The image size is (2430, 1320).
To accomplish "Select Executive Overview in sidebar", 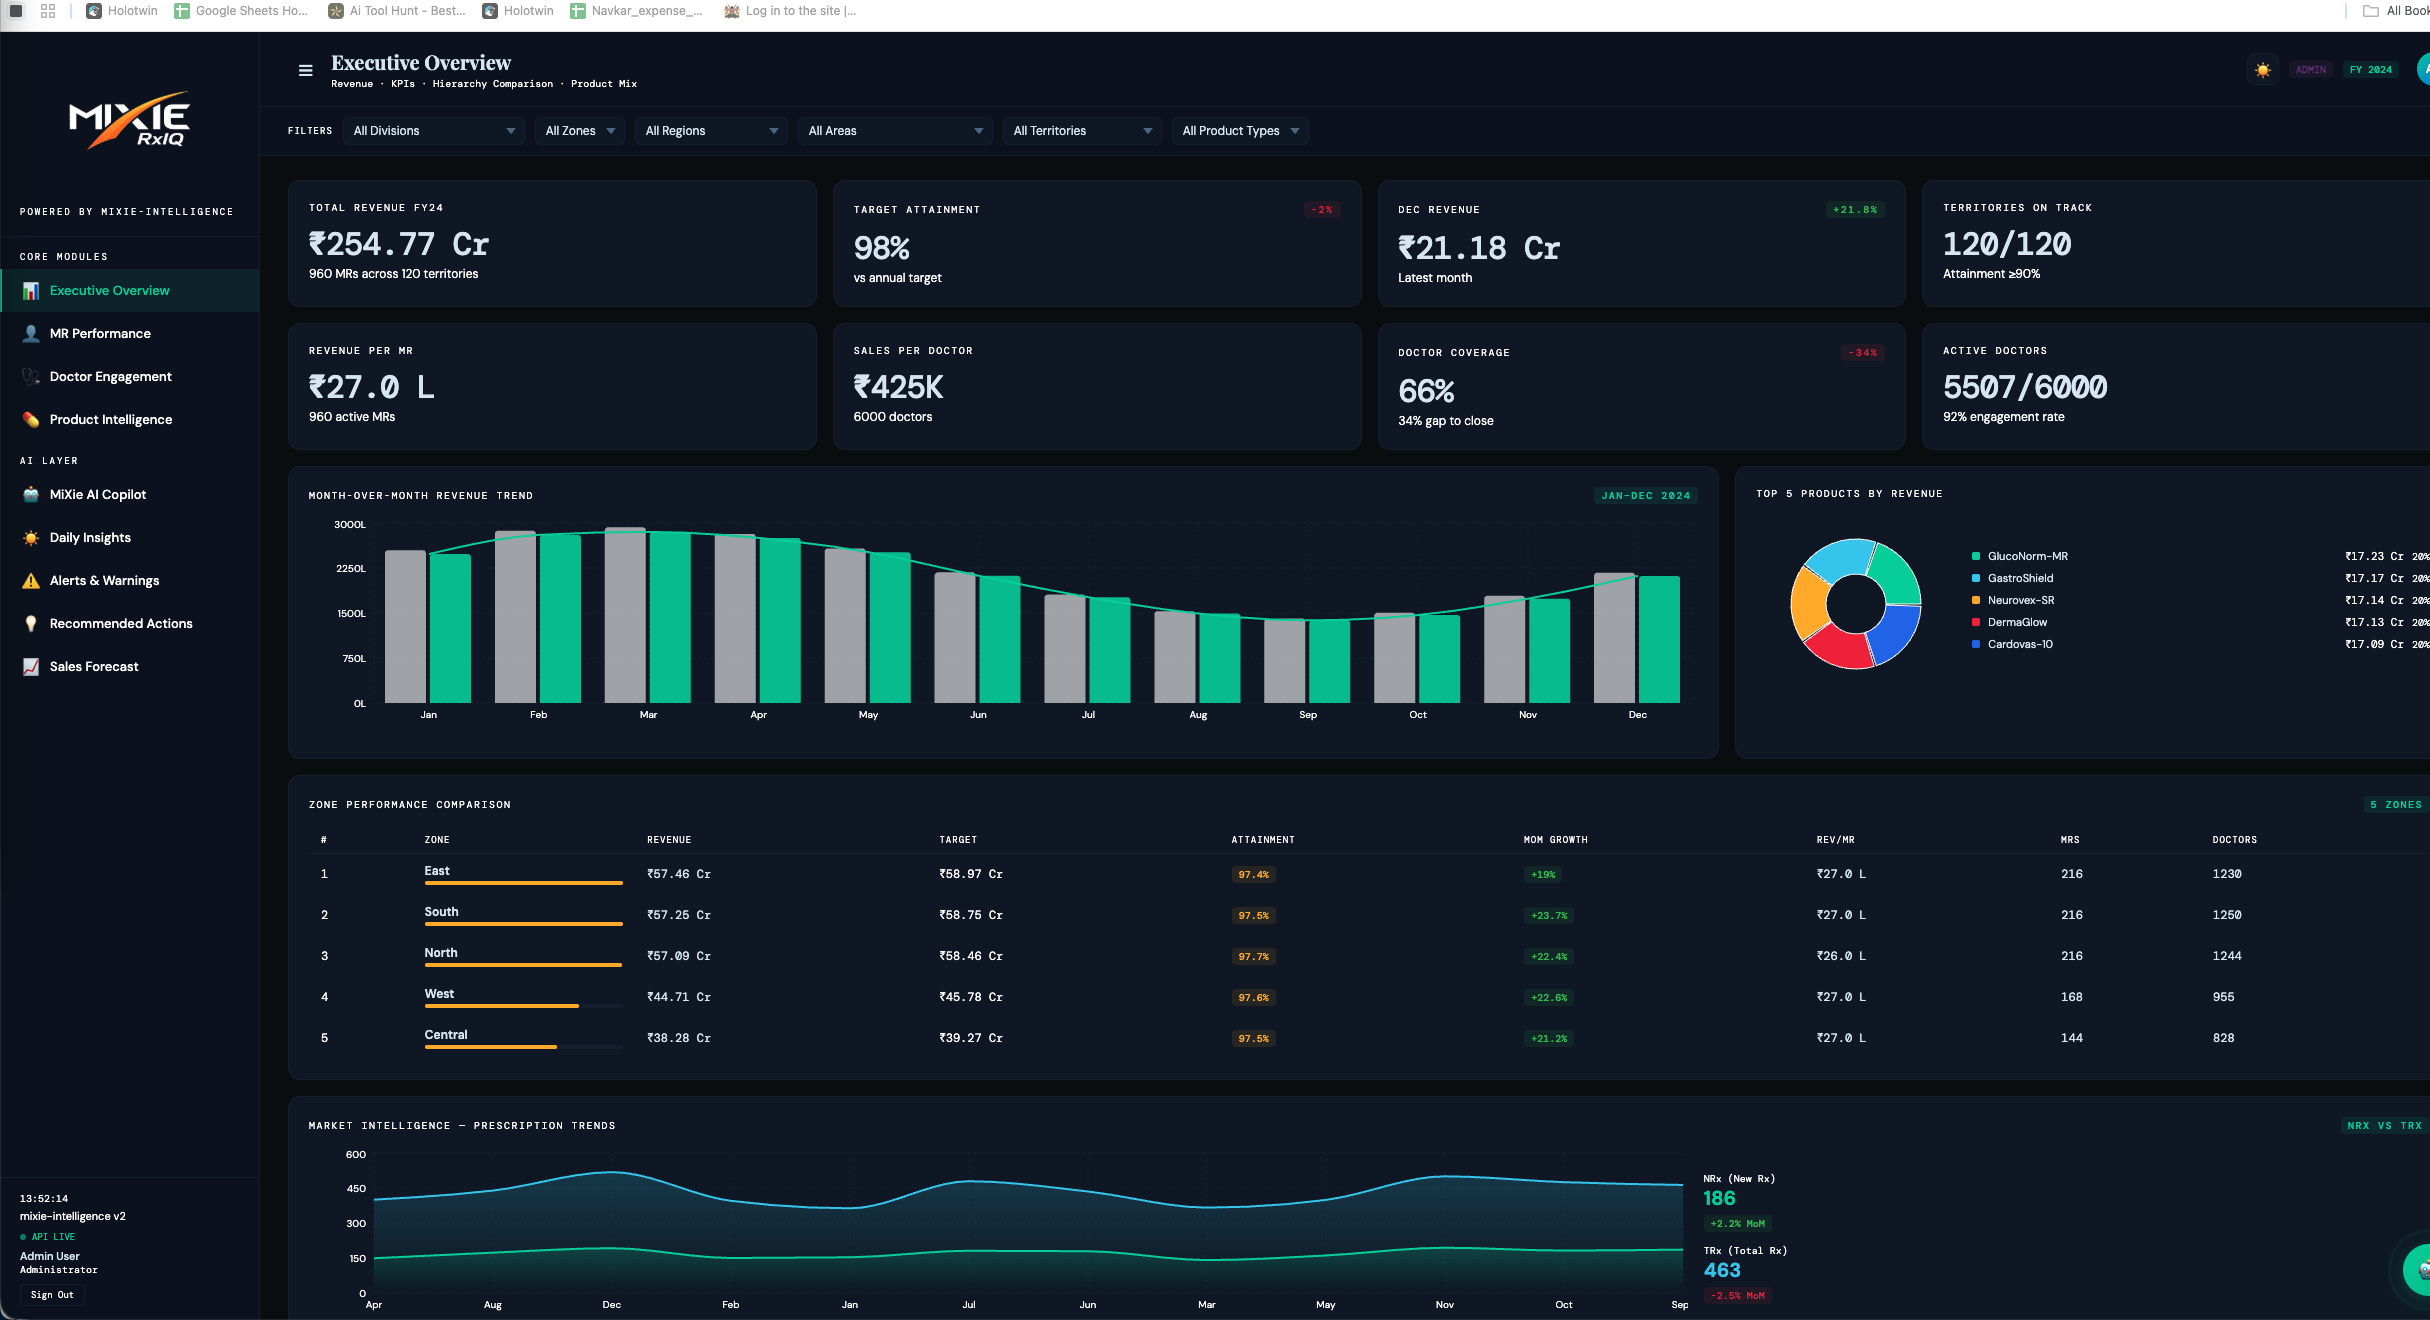I will pos(110,291).
